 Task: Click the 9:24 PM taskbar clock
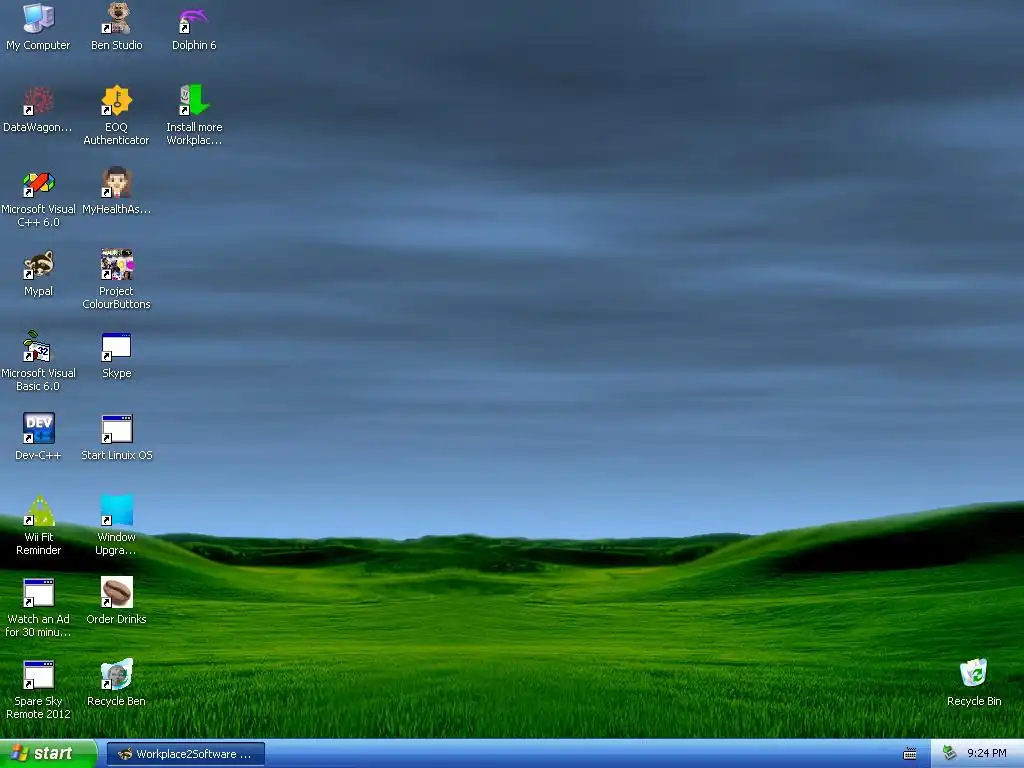(986, 754)
